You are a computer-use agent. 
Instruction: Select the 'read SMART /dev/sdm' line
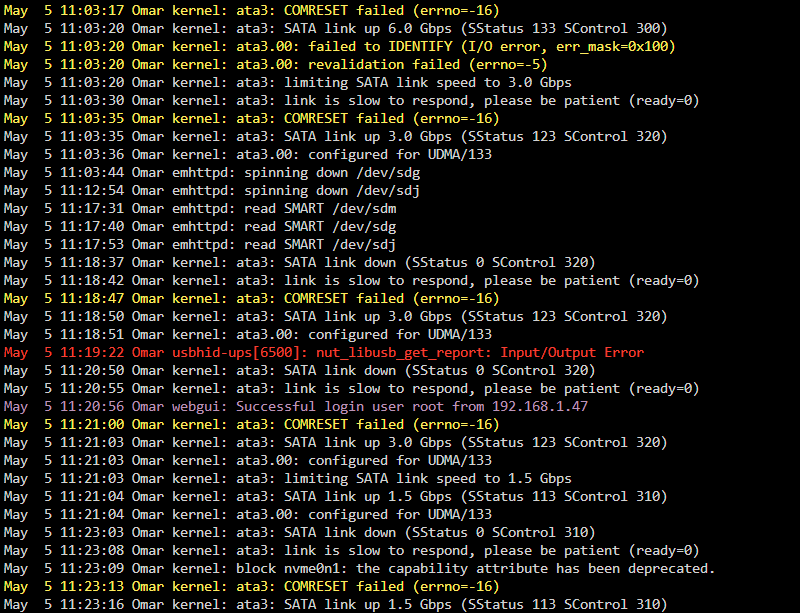point(200,208)
